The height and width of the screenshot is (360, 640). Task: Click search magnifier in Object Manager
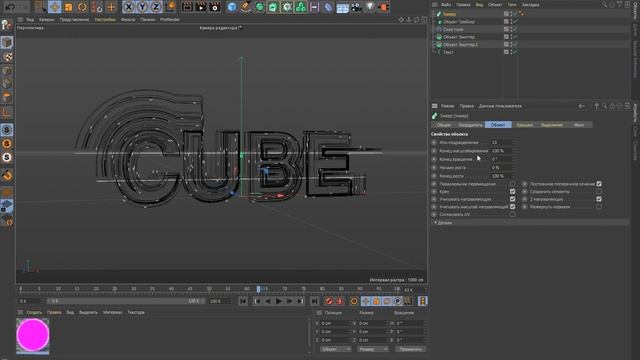coord(604,4)
